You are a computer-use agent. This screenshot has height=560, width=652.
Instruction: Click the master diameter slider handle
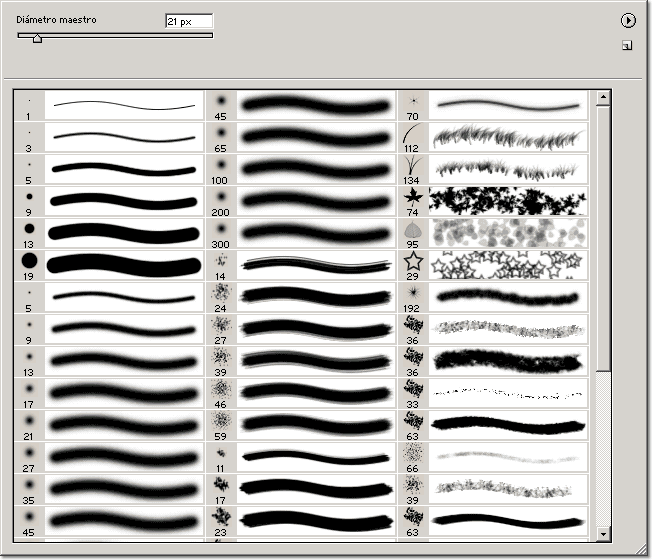37,39
